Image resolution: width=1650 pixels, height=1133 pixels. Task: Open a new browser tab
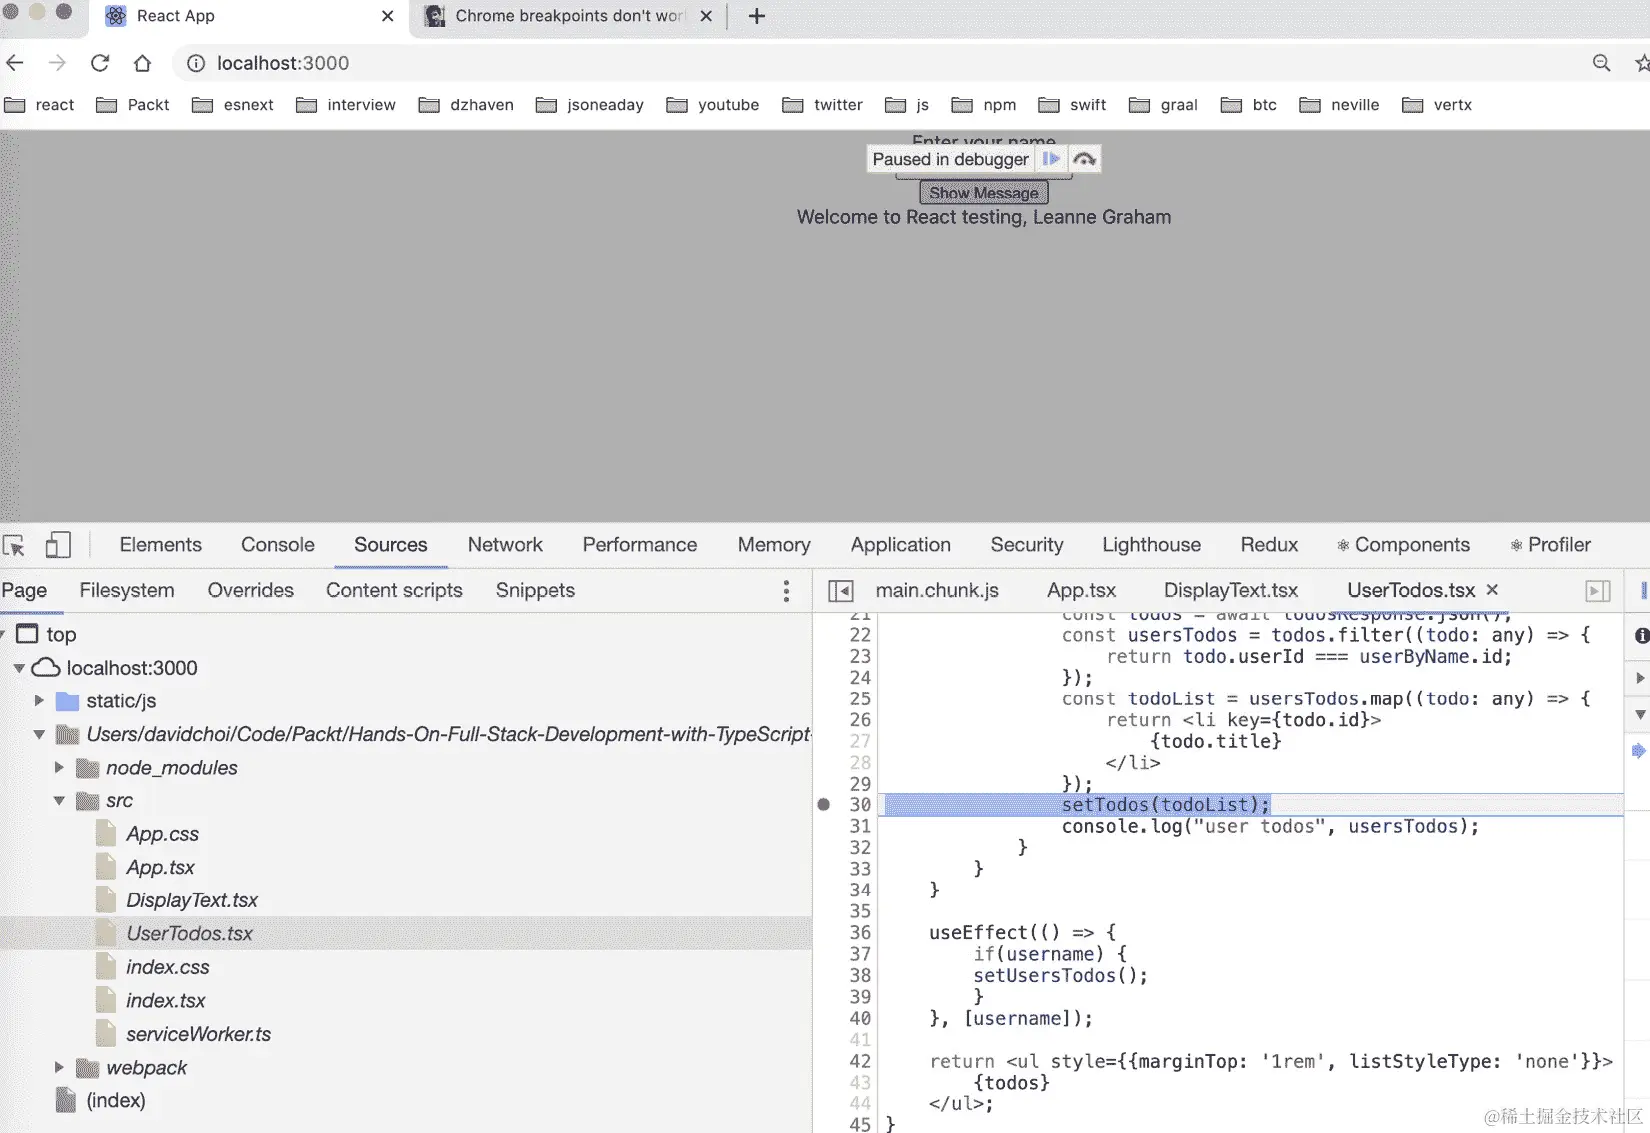(x=757, y=16)
